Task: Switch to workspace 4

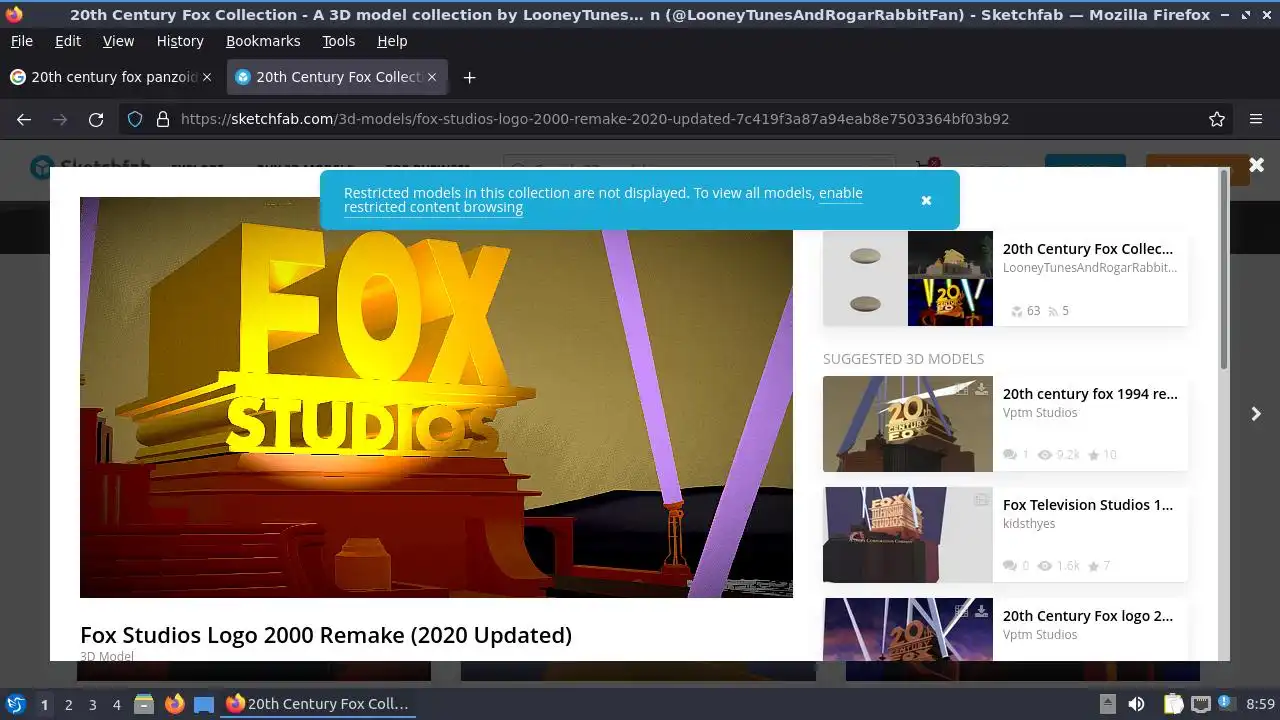Action: coord(116,704)
